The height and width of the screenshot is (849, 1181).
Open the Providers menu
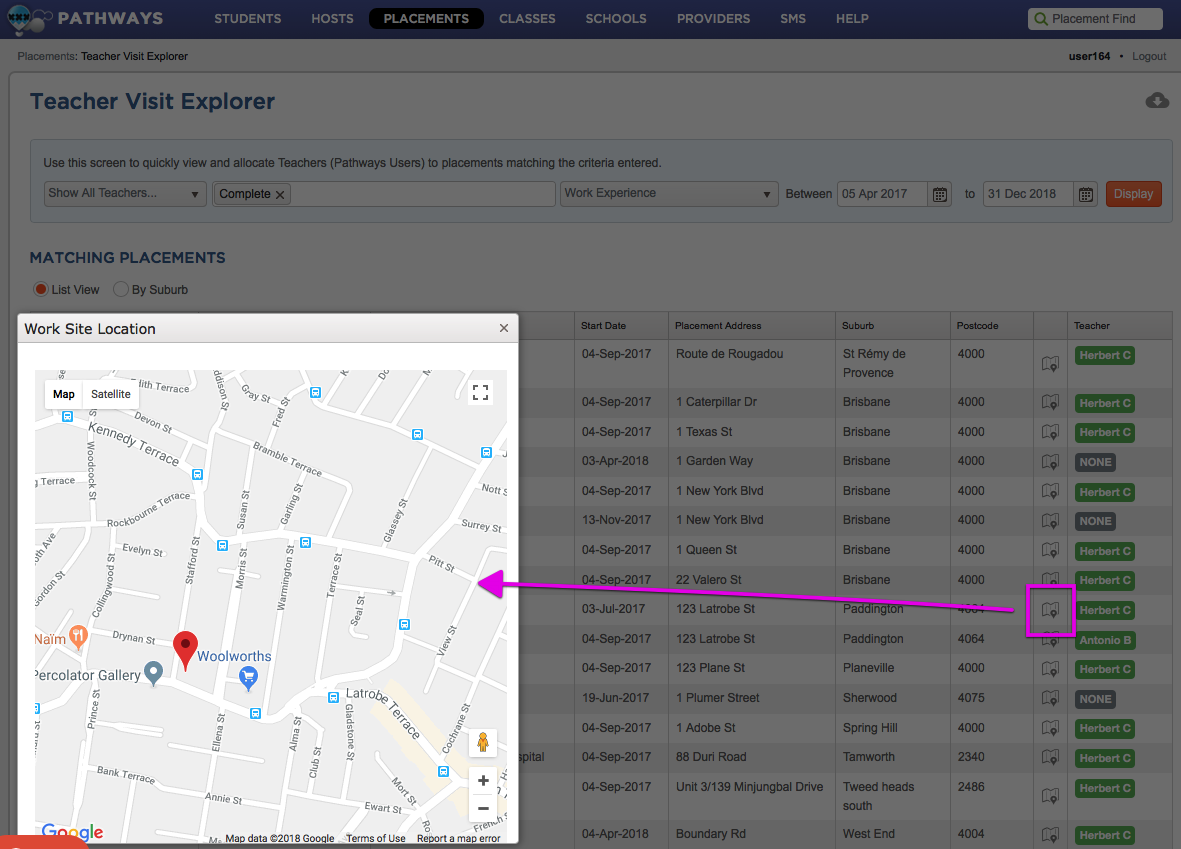tap(713, 19)
